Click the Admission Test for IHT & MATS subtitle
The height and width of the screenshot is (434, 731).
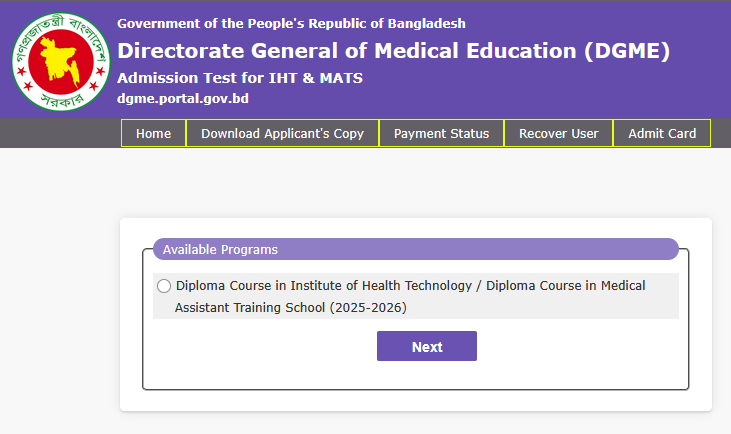click(x=239, y=78)
